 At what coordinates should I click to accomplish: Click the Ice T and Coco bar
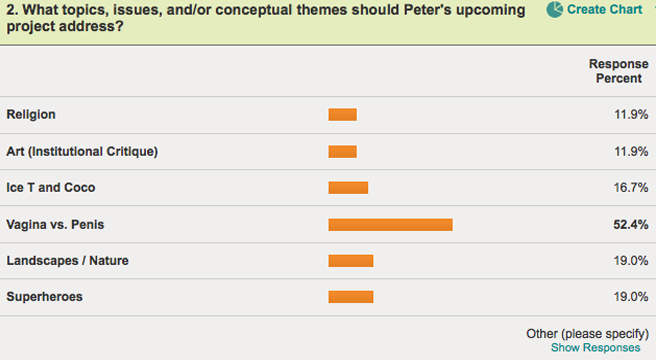(x=348, y=188)
